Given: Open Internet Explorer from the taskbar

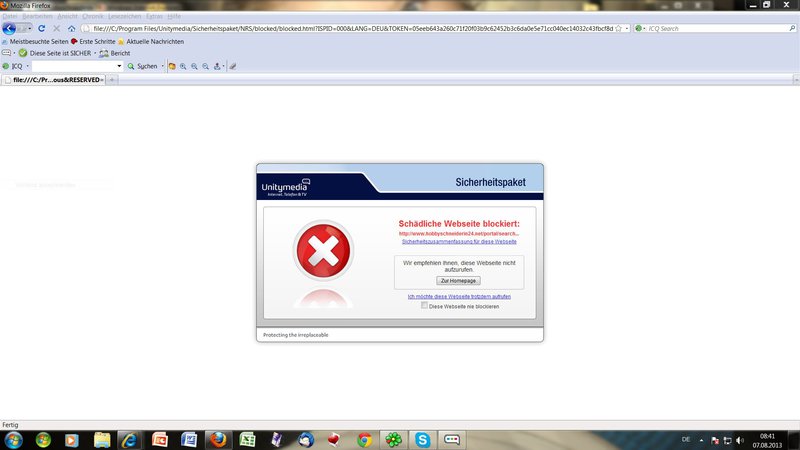Looking at the screenshot, I should (x=130, y=440).
